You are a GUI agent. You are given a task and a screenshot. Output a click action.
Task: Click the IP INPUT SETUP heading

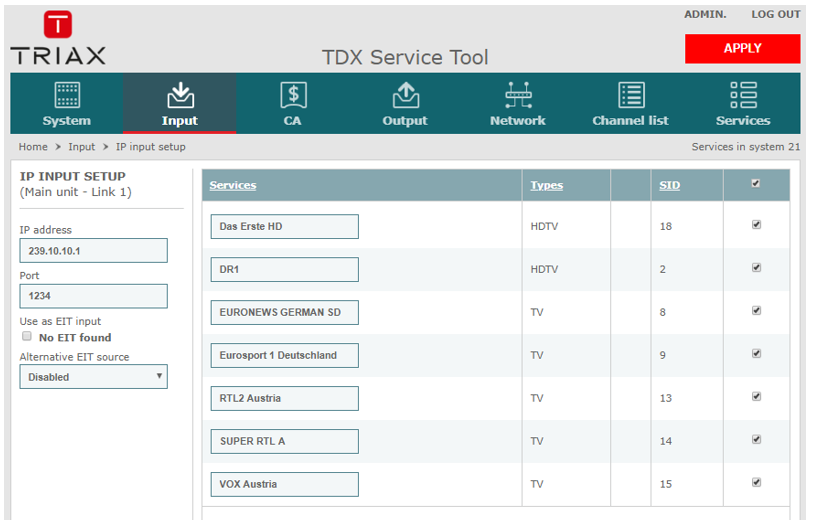(73, 176)
